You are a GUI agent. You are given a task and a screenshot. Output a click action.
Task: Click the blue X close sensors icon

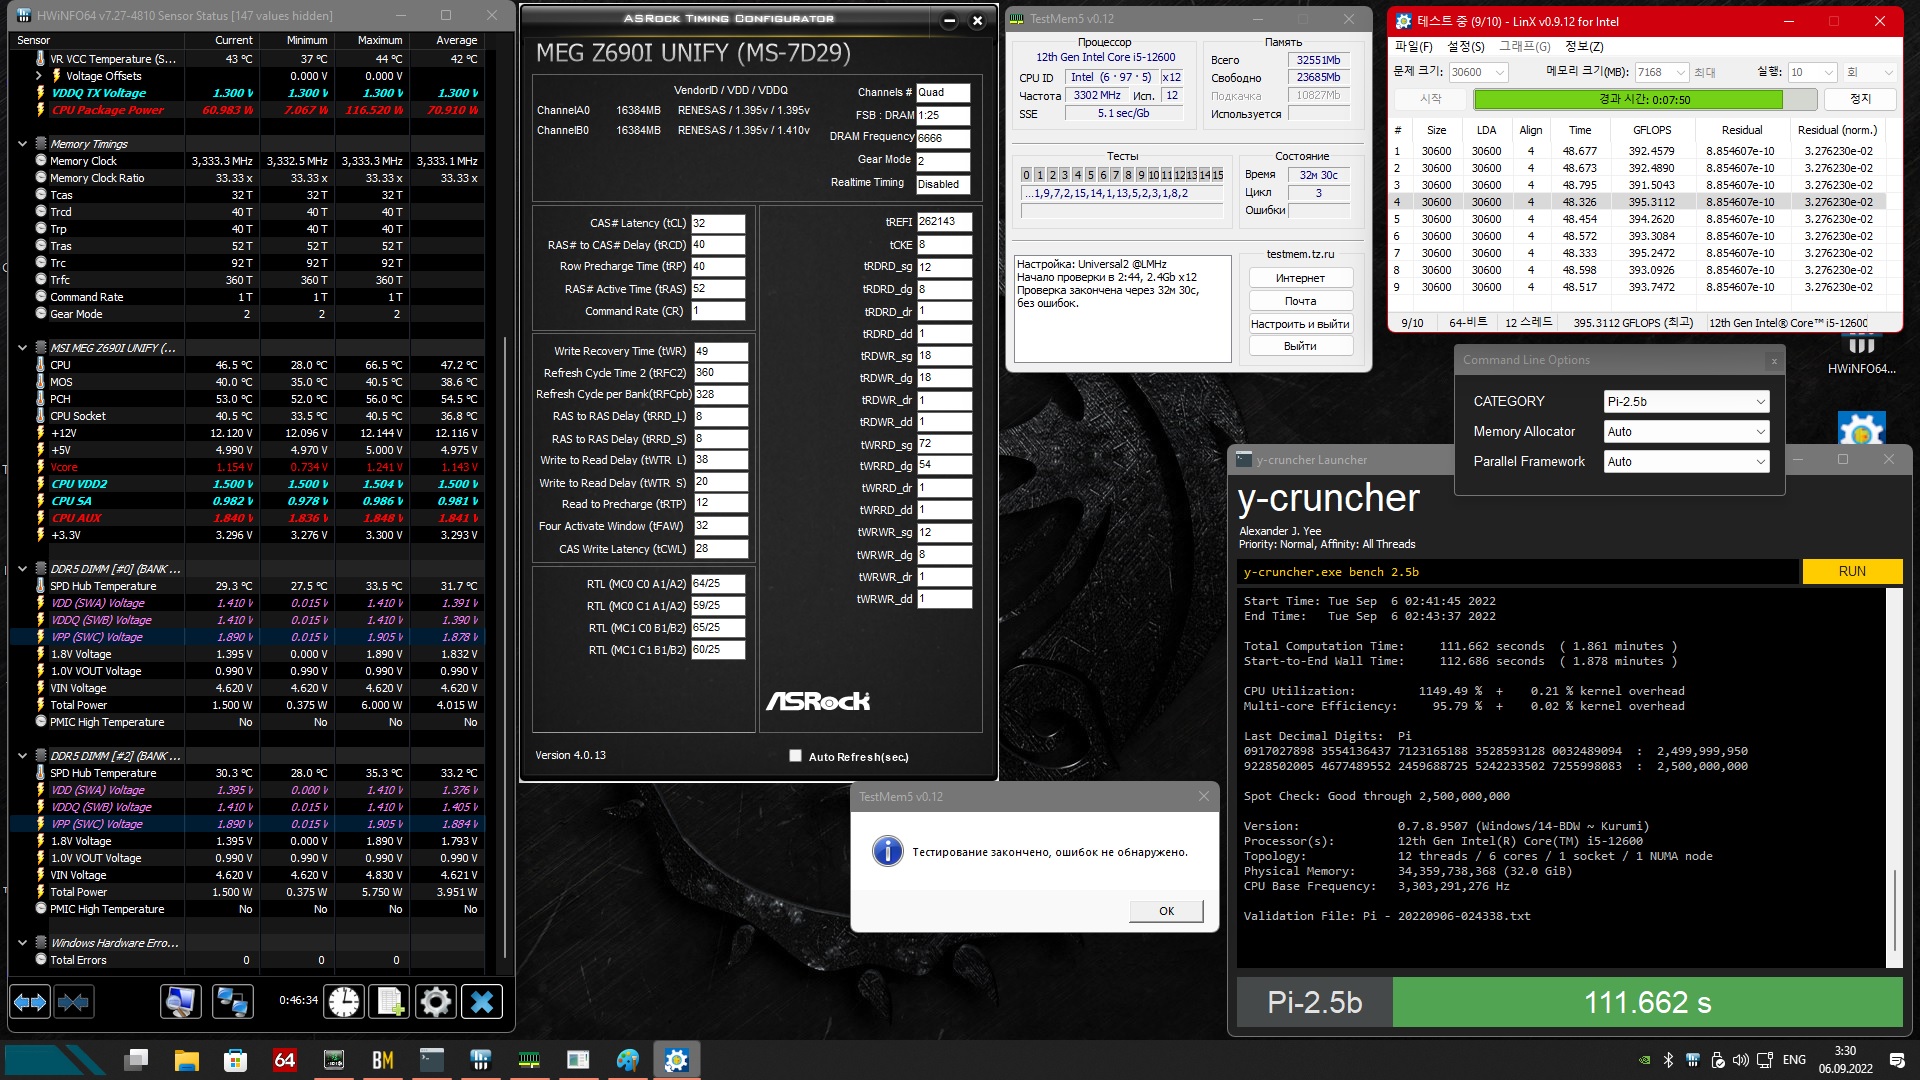pyautogui.click(x=482, y=1001)
